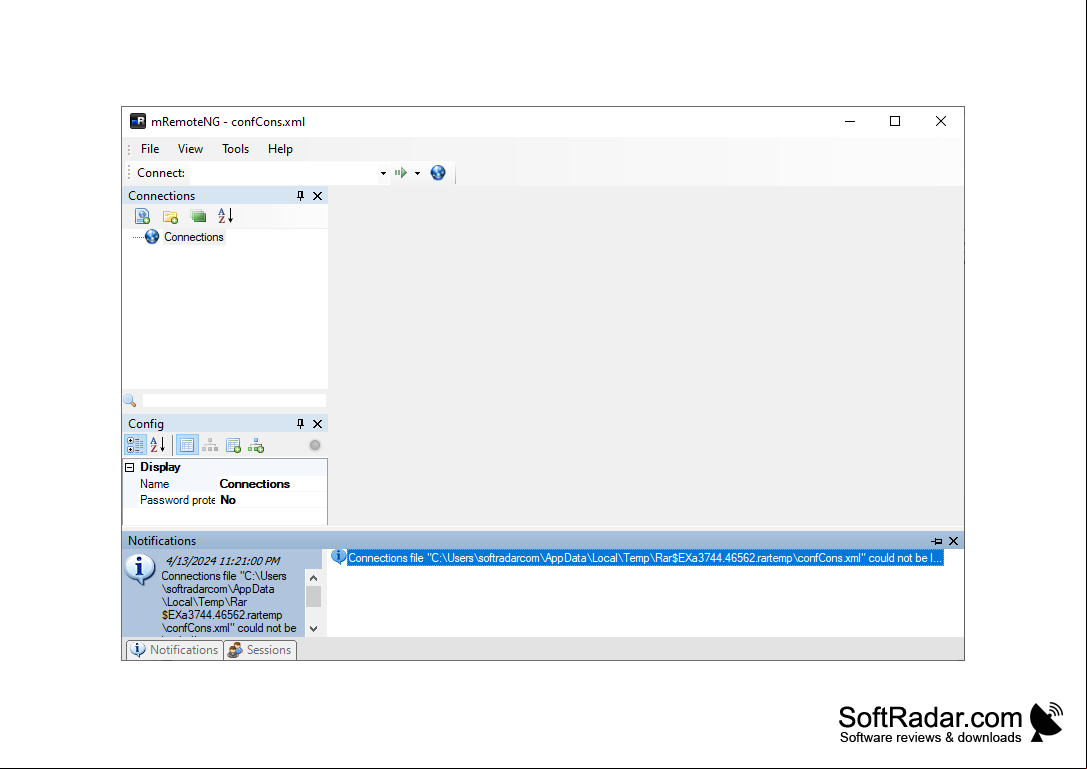Viewport: 1087px width, 769px height.
Task: Click the search field below the connections tree
Action: pos(234,400)
